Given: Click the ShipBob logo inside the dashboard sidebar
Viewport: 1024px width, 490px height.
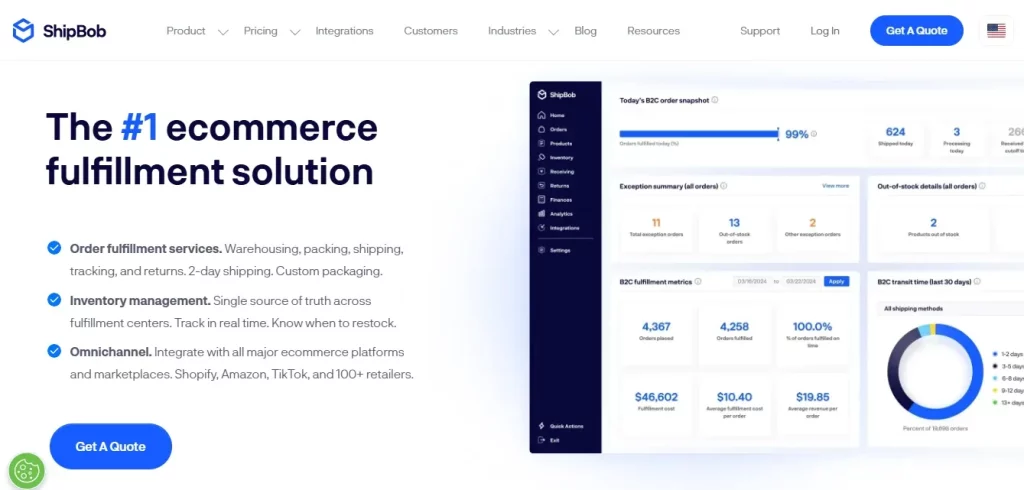Looking at the screenshot, I should (556, 95).
